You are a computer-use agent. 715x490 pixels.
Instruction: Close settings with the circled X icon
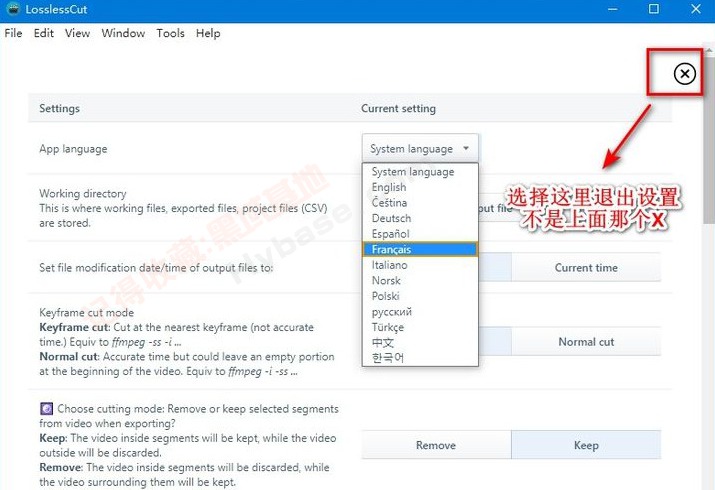684,73
